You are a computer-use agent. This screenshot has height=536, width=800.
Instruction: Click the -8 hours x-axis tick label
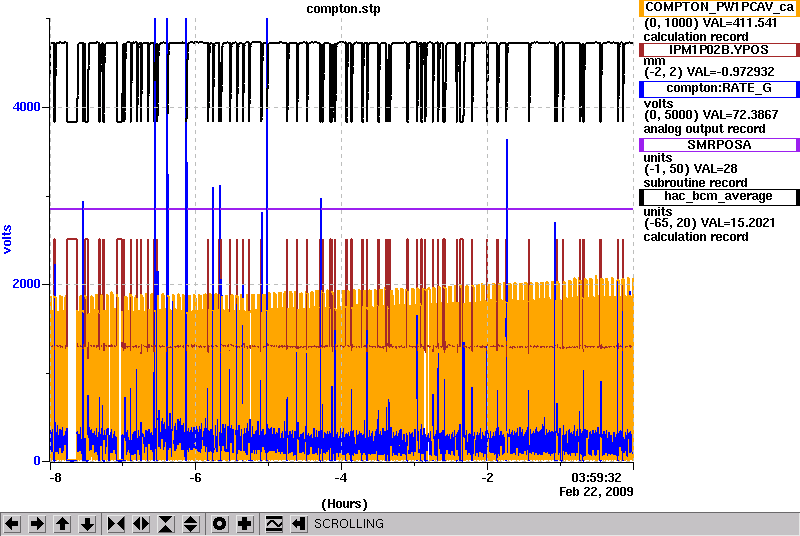[55, 478]
